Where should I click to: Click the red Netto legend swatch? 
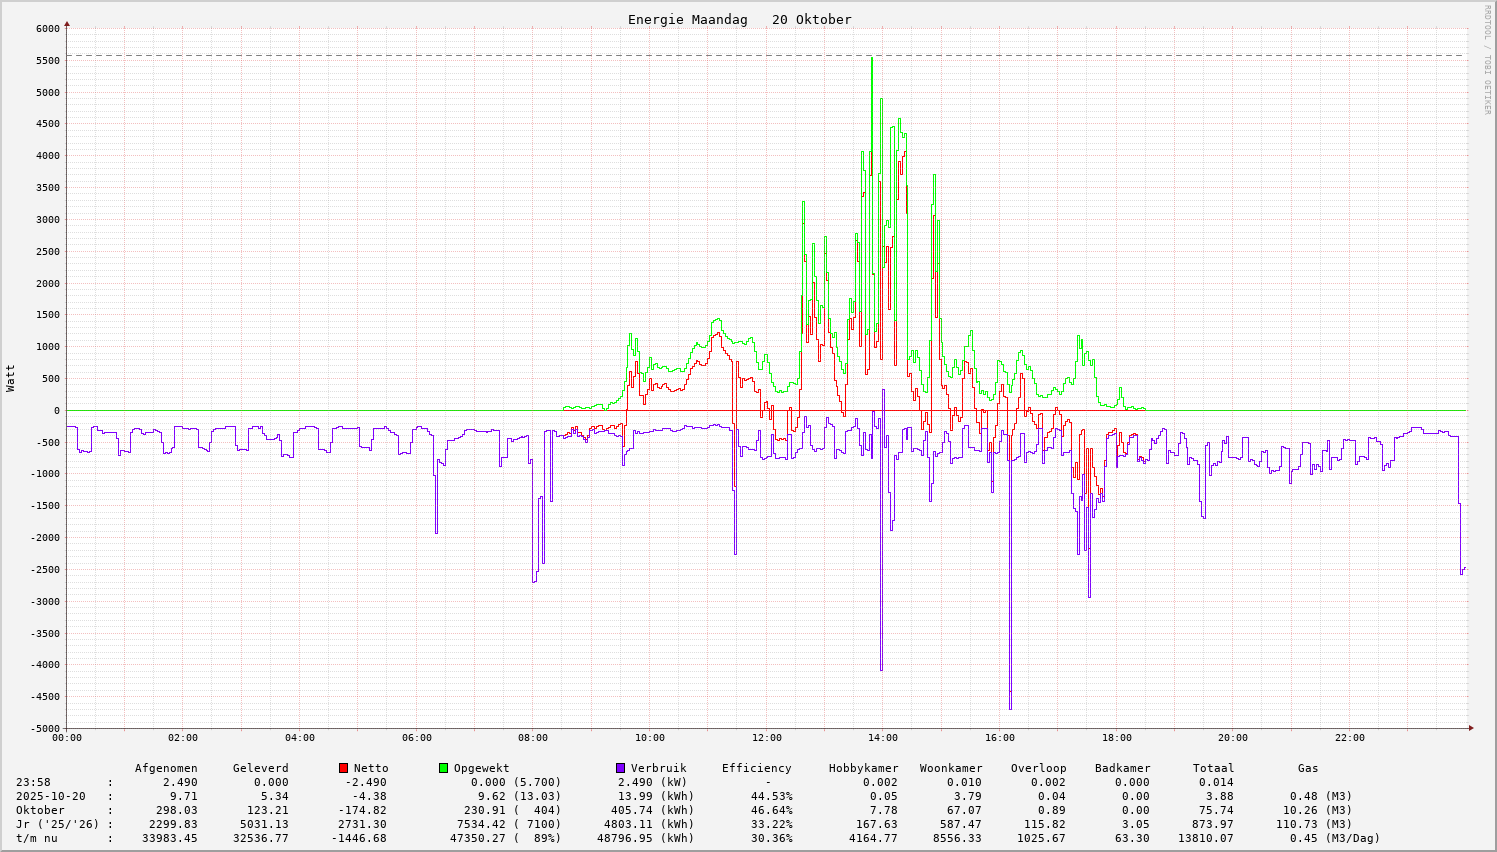(x=343, y=768)
